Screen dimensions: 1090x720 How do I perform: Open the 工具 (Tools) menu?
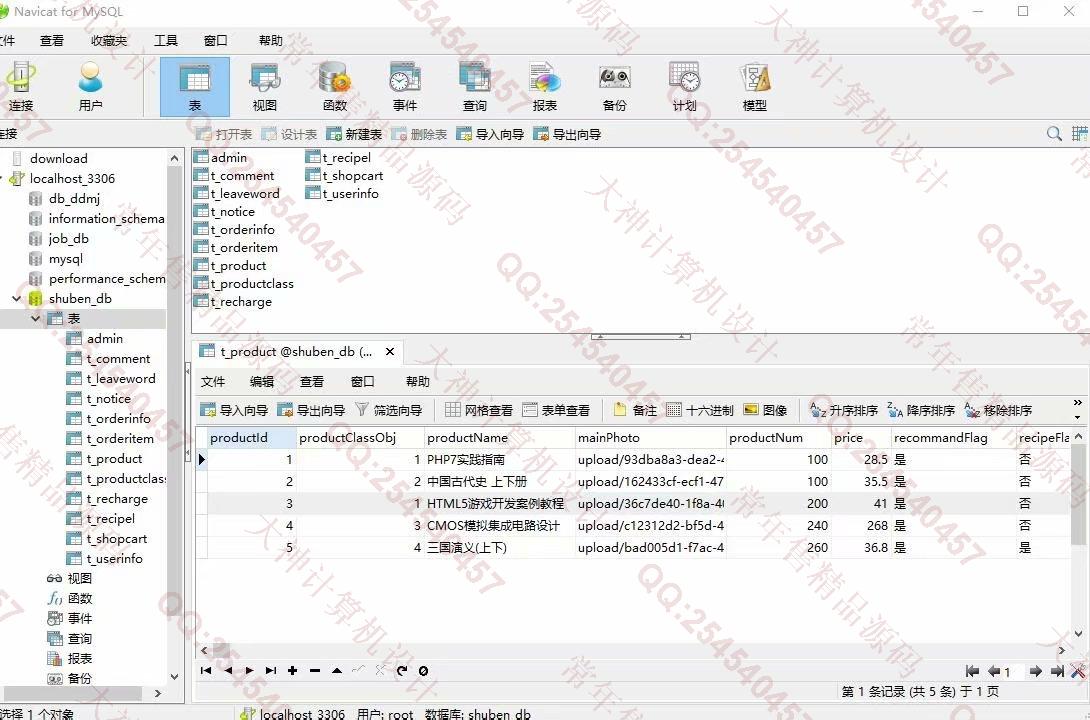(166, 41)
